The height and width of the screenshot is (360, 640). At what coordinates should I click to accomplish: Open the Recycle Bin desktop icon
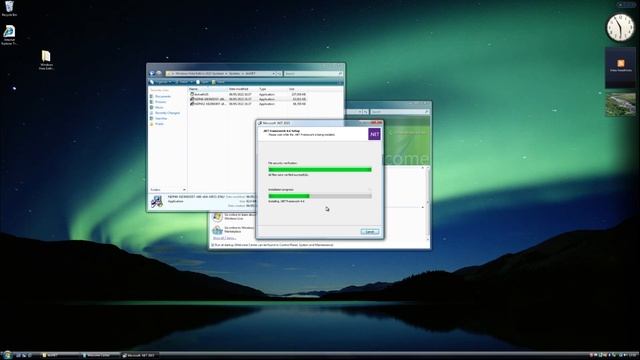[x=9, y=8]
